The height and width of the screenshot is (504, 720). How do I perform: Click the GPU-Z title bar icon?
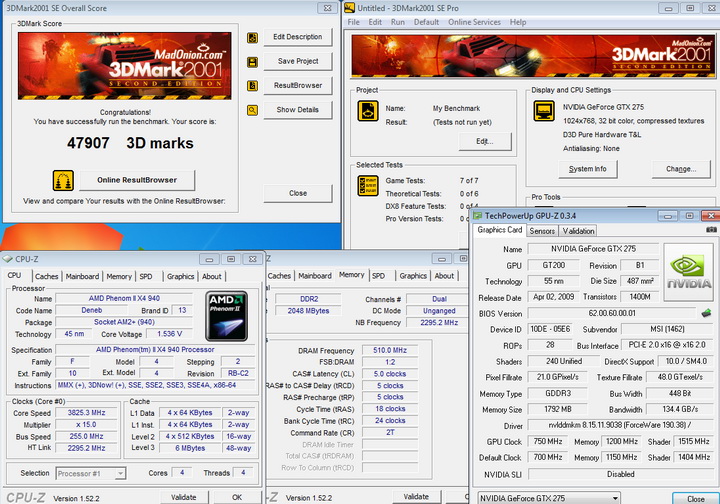coord(478,216)
